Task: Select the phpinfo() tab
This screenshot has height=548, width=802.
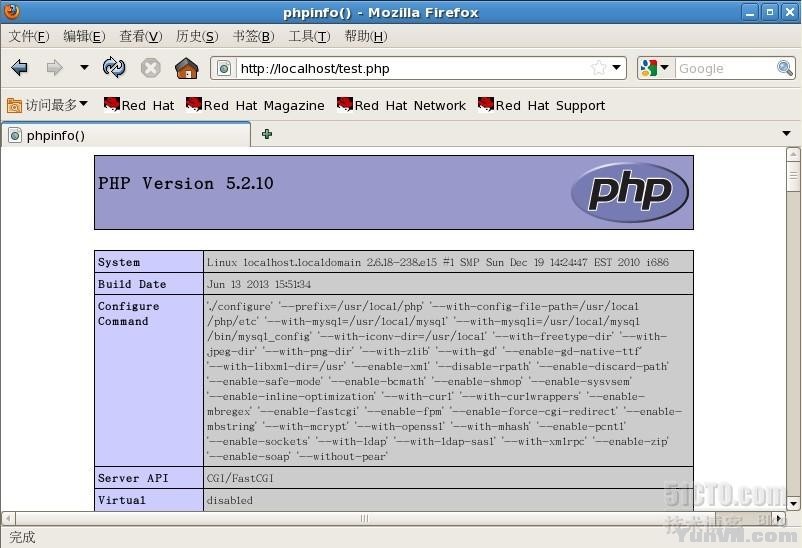Action: [126, 135]
